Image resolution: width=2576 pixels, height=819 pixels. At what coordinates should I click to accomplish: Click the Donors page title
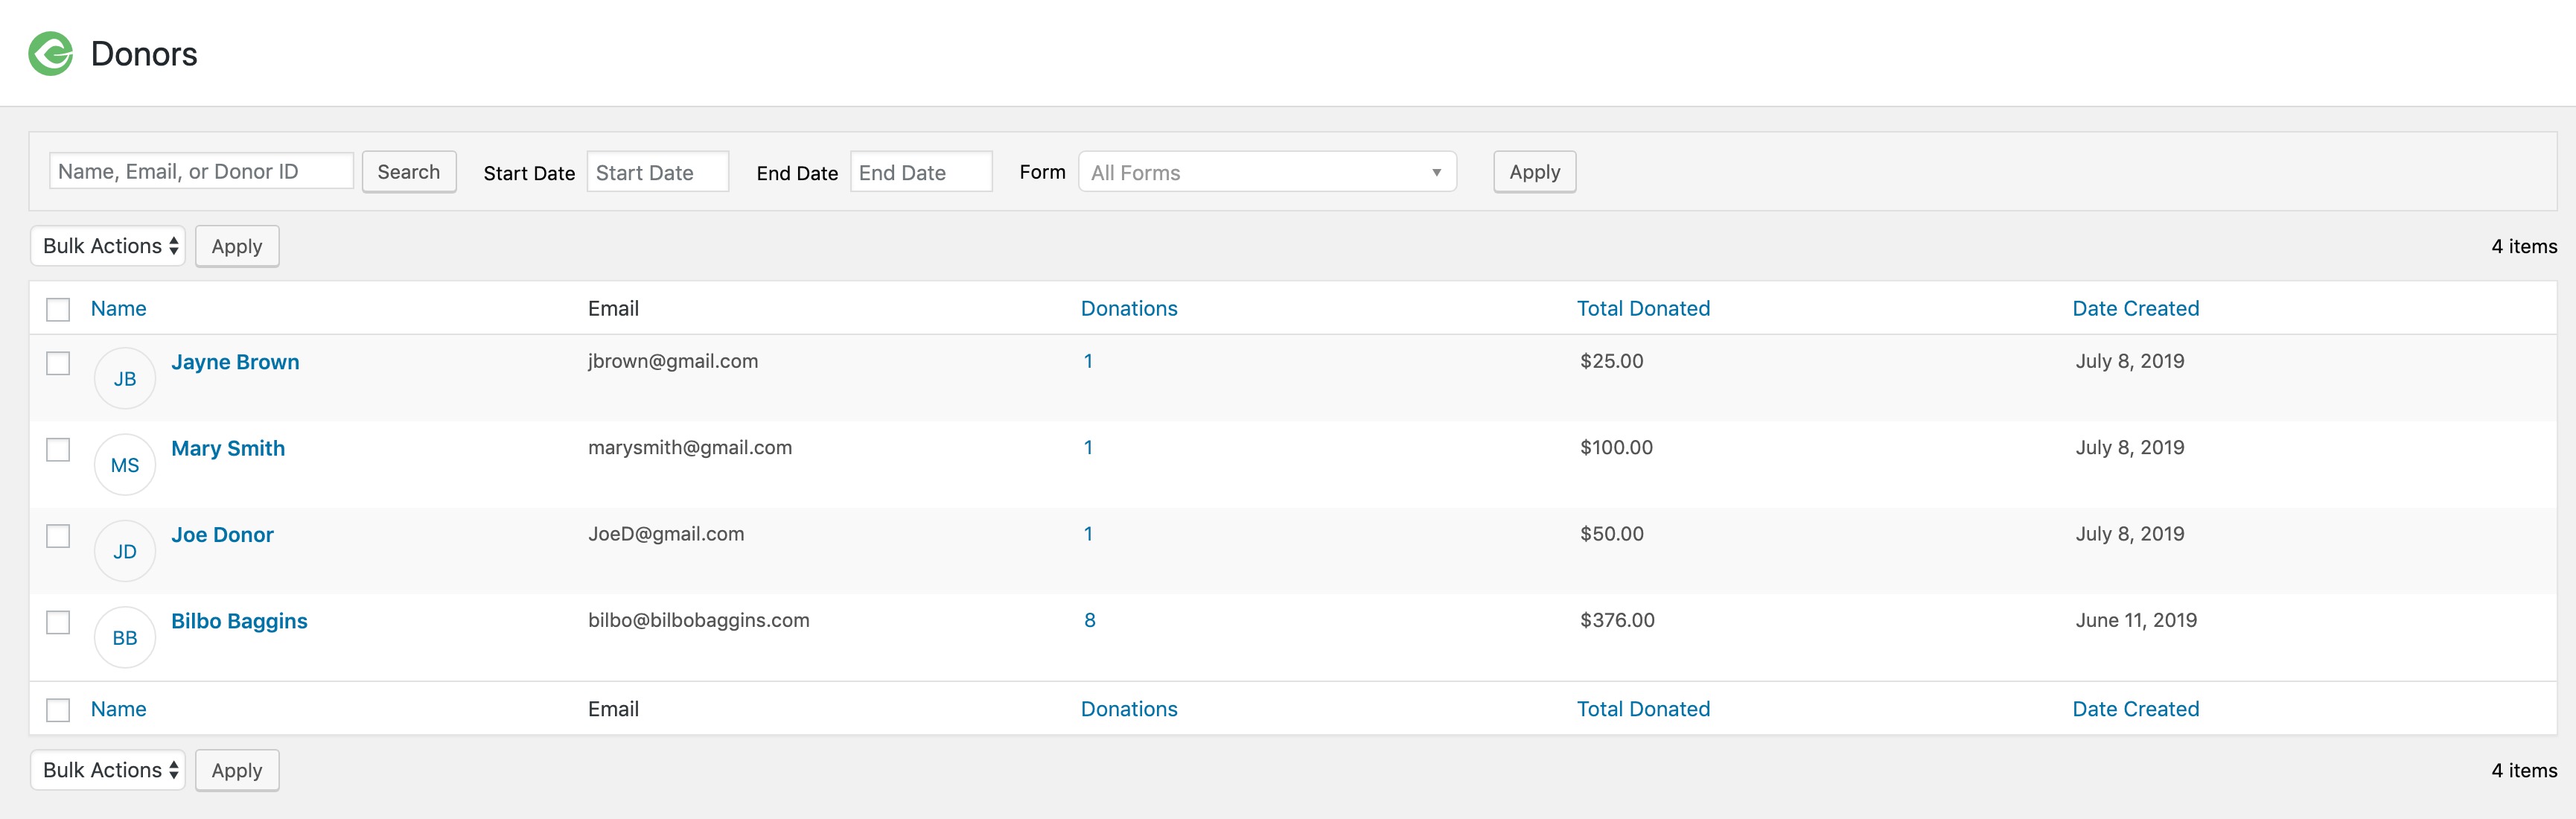144,54
